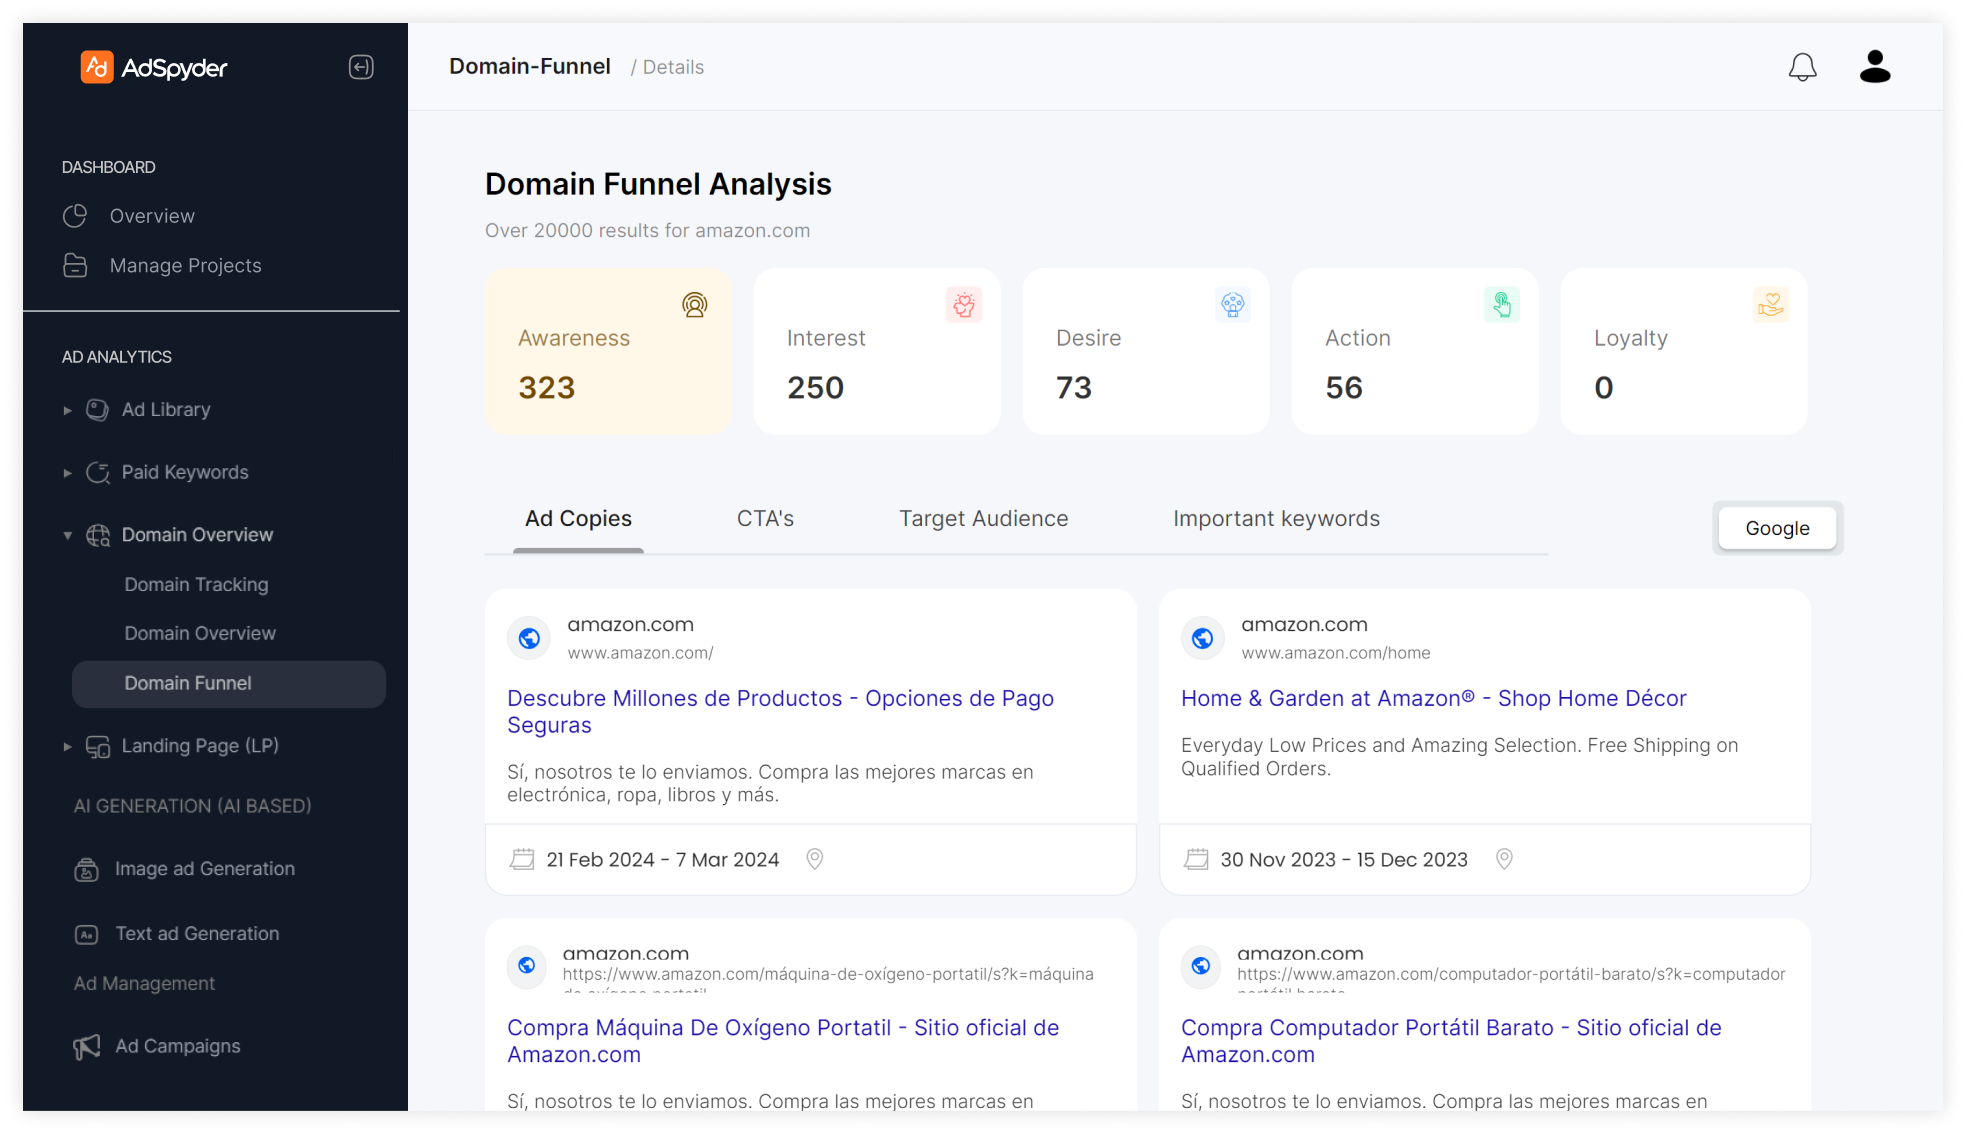Viewport: 1966px width, 1134px height.
Task: Click the Text ad Generation icon
Action: tap(87, 934)
